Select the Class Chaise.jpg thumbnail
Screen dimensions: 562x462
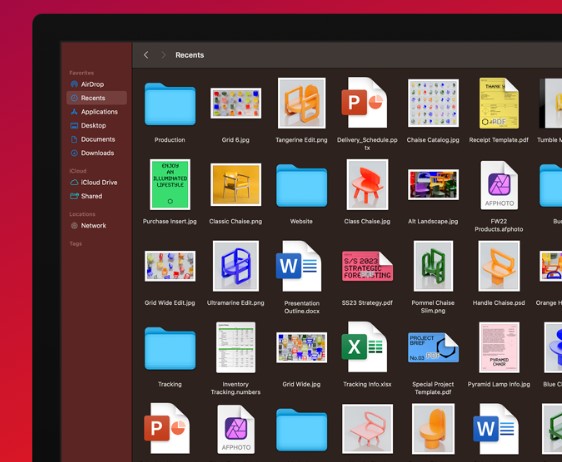pos(367,185)
